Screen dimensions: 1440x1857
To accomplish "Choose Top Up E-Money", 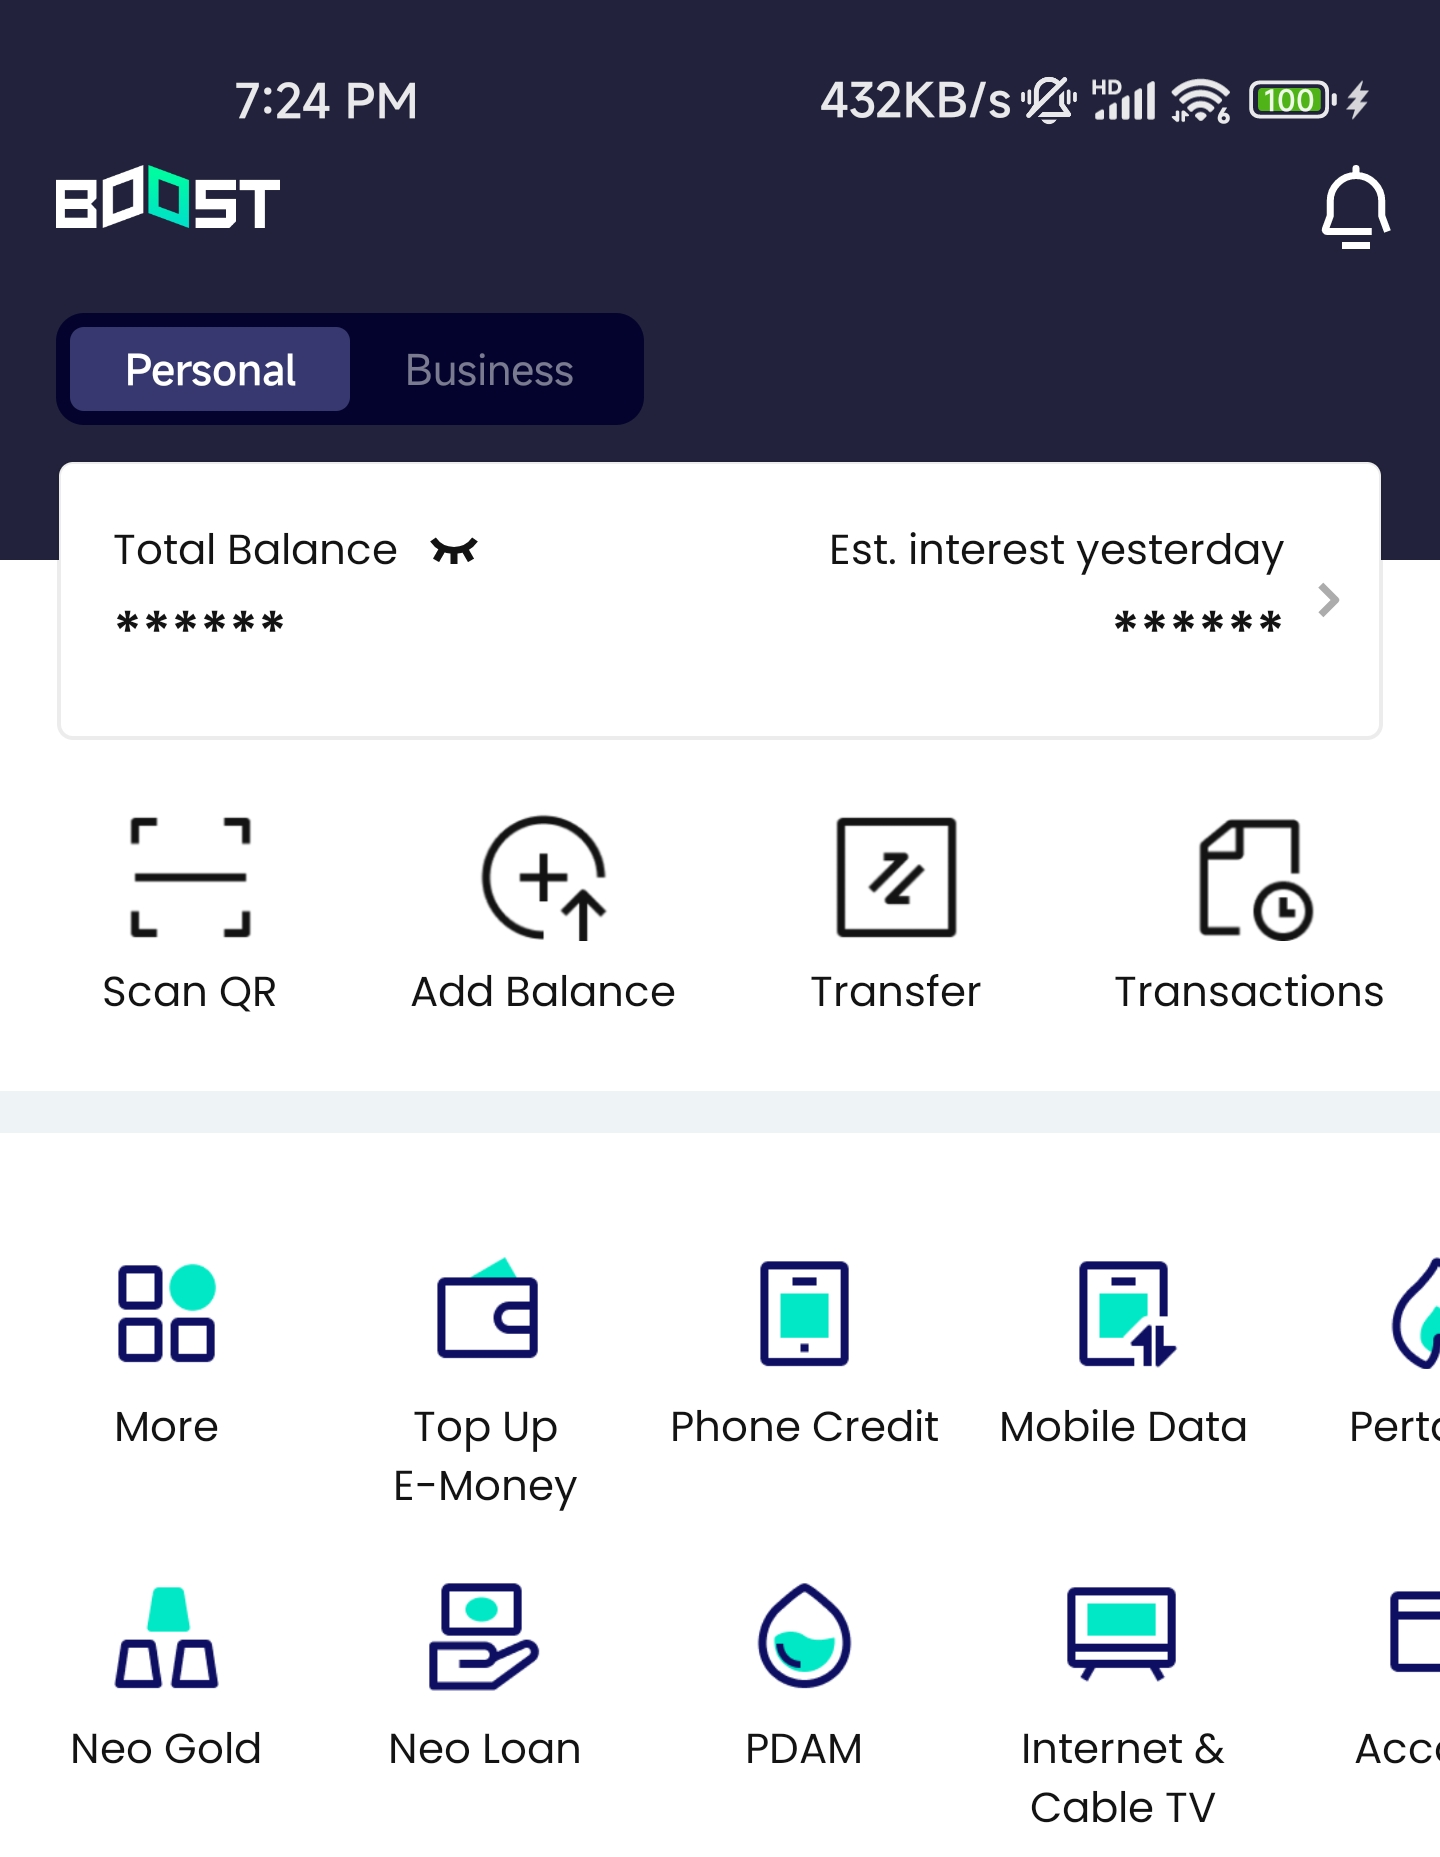I will click(x=486, y=1313).
